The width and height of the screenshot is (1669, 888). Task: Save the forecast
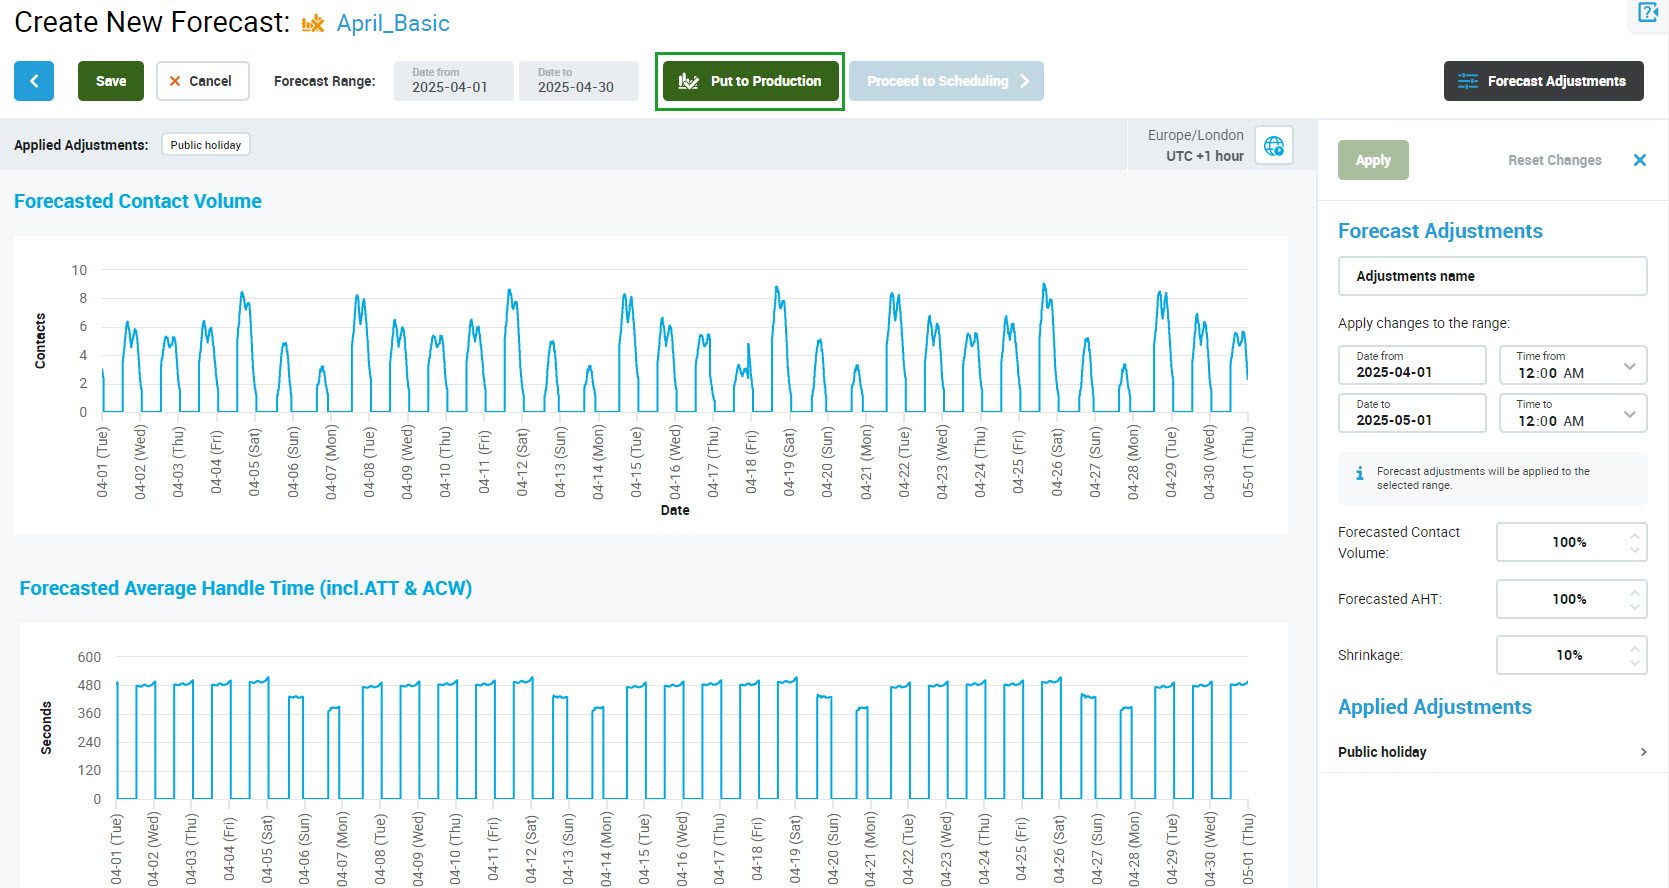111,81
